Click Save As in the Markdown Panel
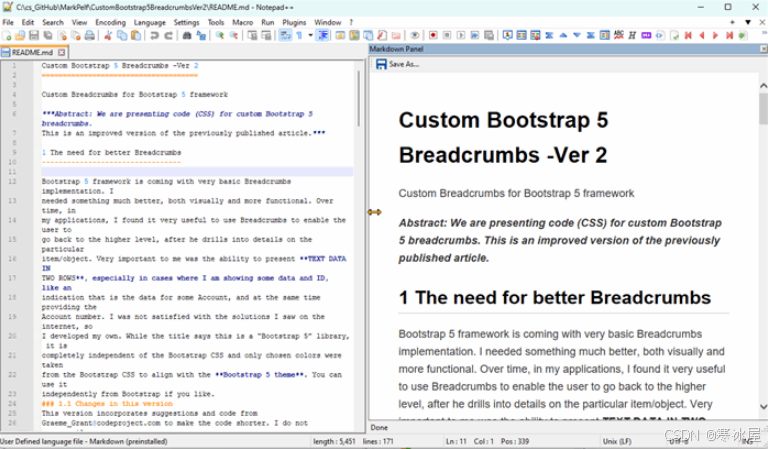The height and width of the screenshot is (449, 768). [x=398, y=64]
